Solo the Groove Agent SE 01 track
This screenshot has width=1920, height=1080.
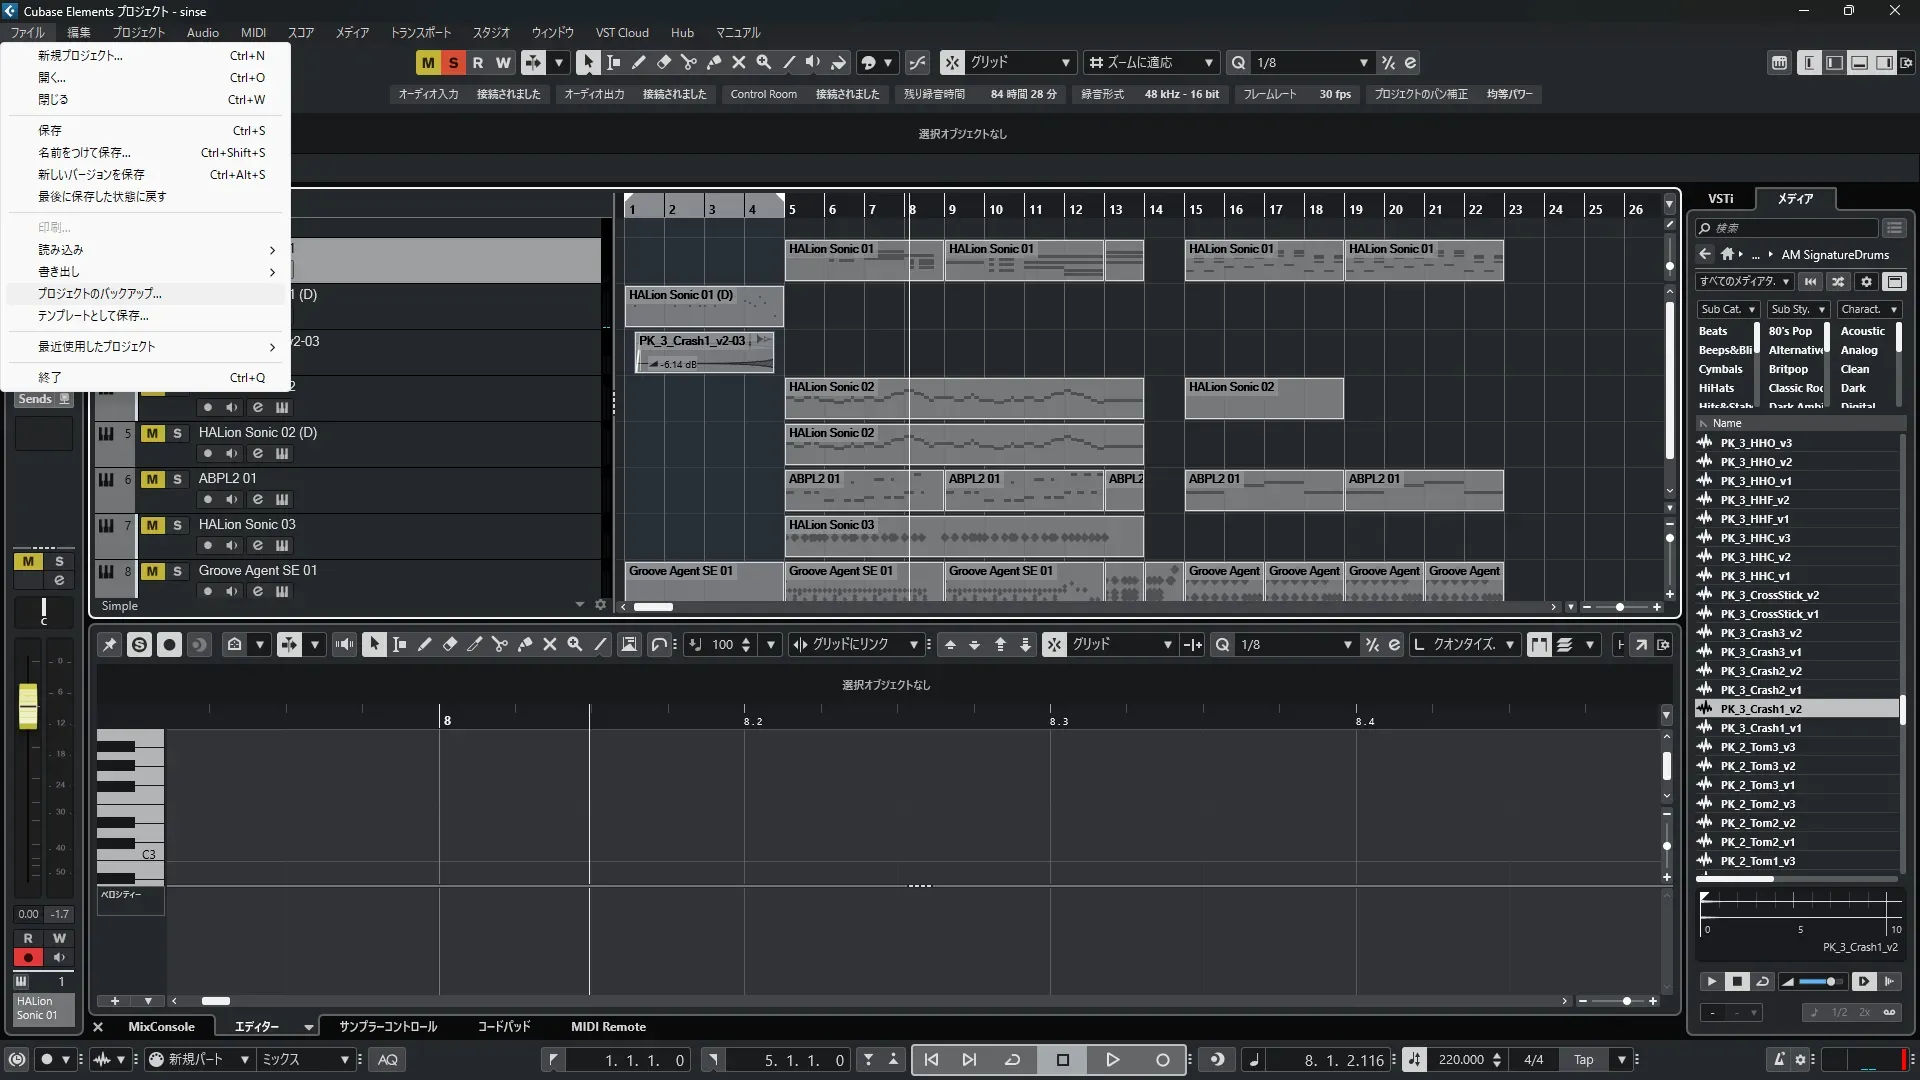click(177, 571)
